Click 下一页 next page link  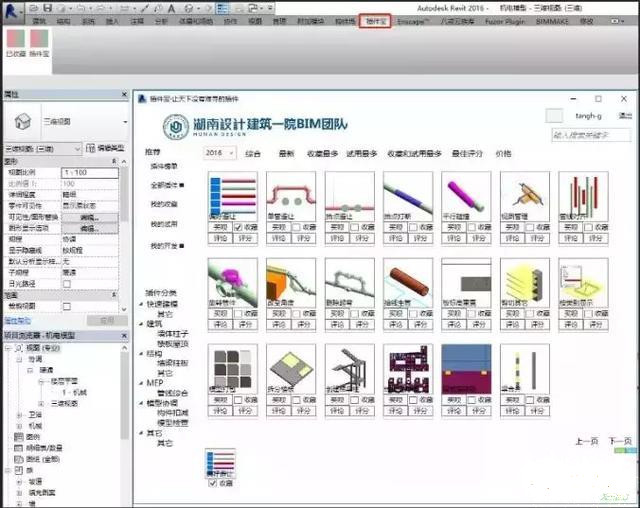(620, 441)
